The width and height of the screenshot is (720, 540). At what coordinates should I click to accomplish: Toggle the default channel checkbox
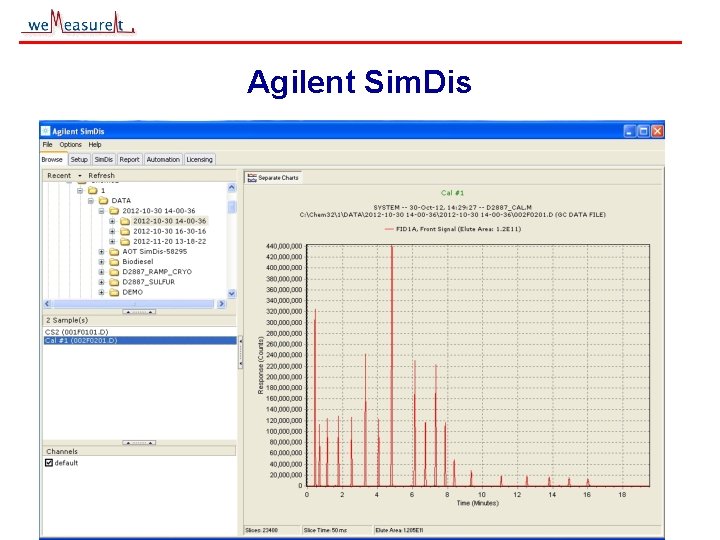49,463
